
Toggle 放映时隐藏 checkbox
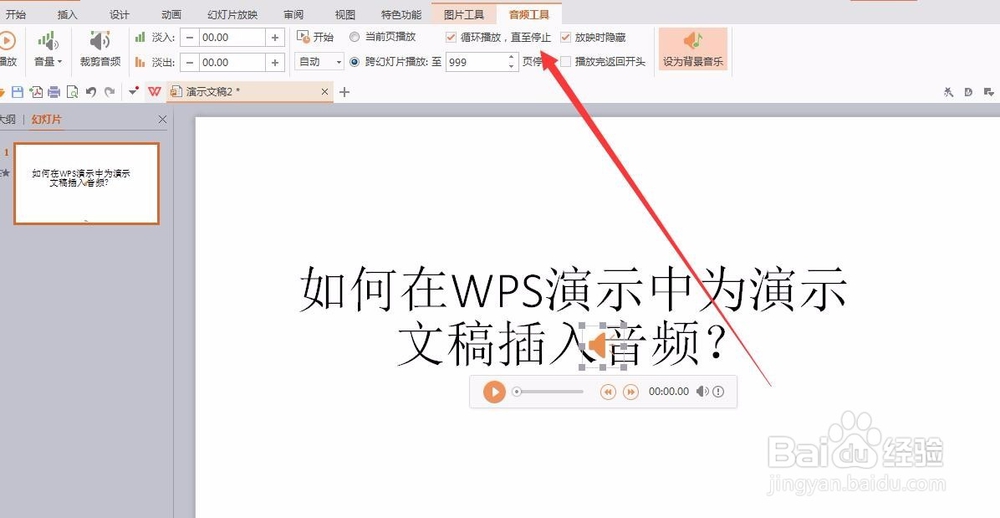tap(565, 37)
